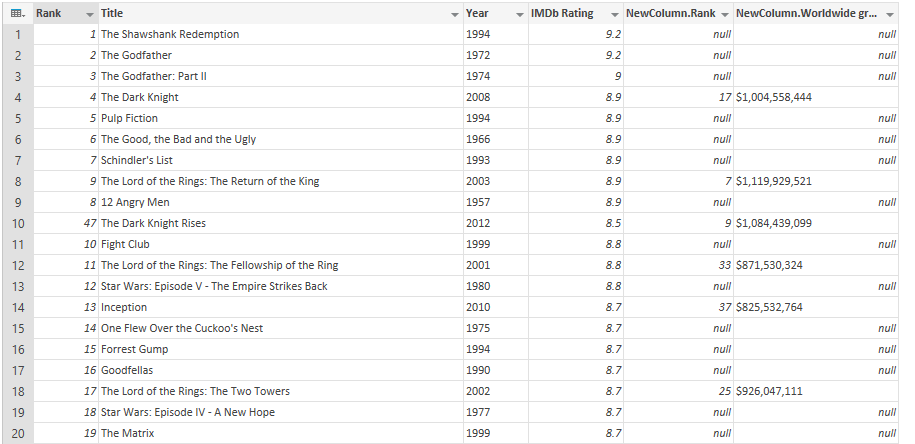Select the Year column header
This screenshot has width=915, height=444.
click(485, 14)
